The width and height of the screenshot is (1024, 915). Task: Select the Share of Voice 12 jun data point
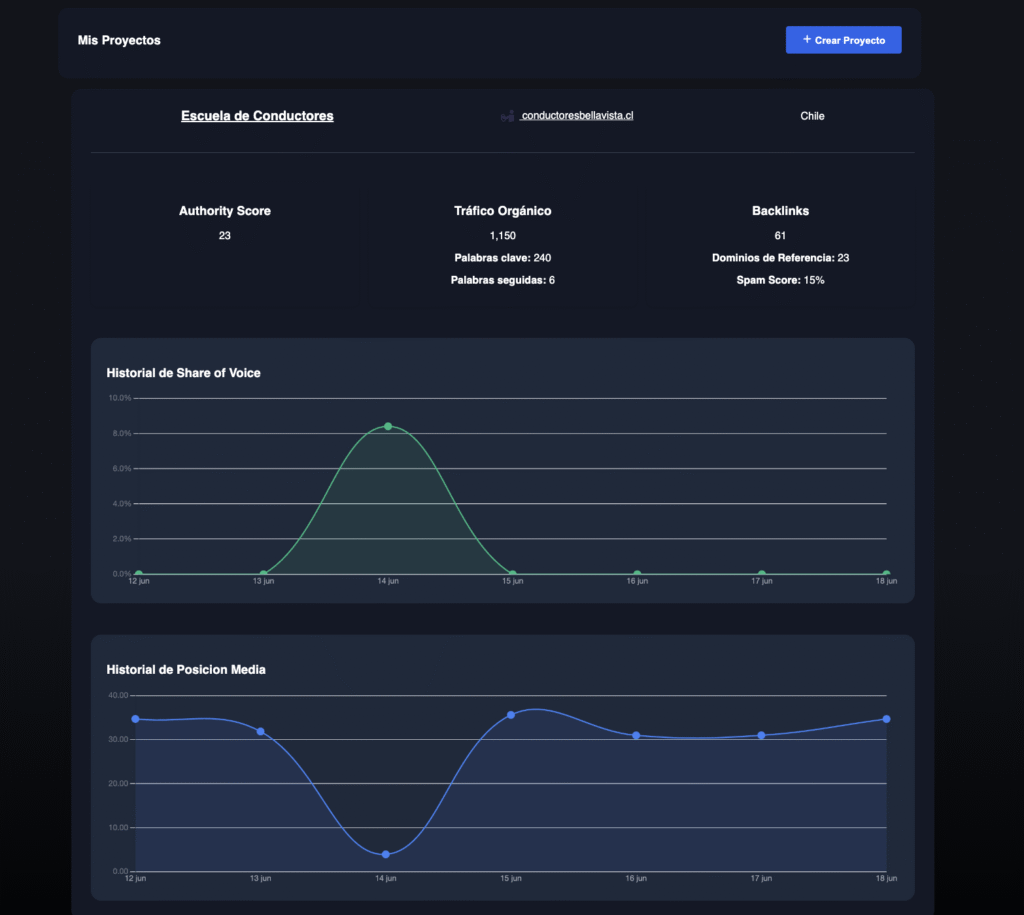(x=138, y=574)
